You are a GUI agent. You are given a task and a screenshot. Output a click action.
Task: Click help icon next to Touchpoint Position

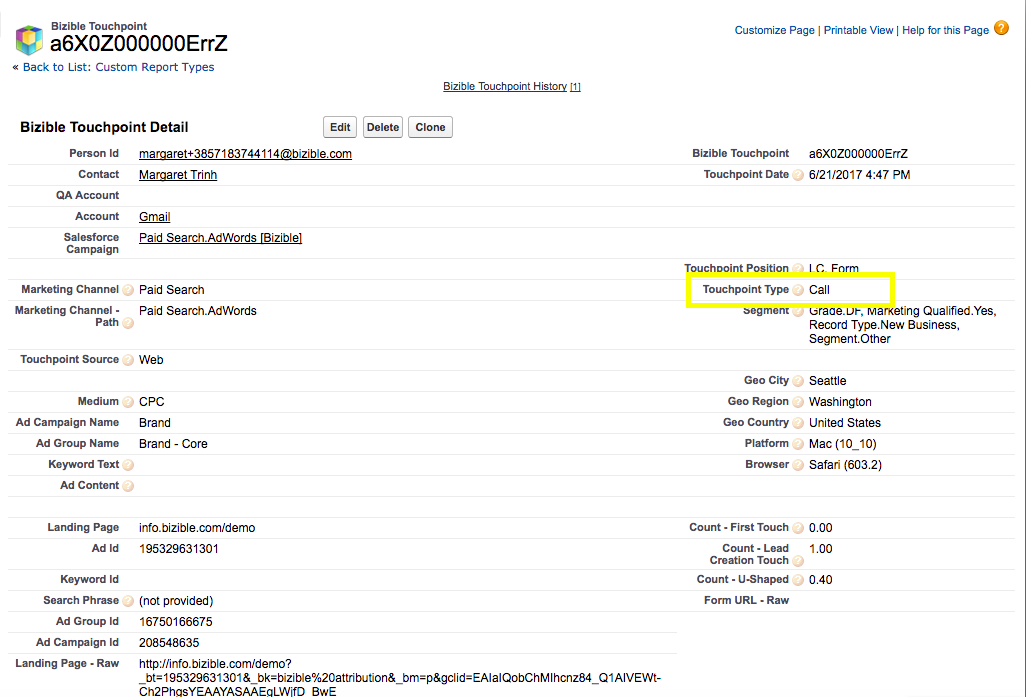pyautogui.click(x=798, y=268)
